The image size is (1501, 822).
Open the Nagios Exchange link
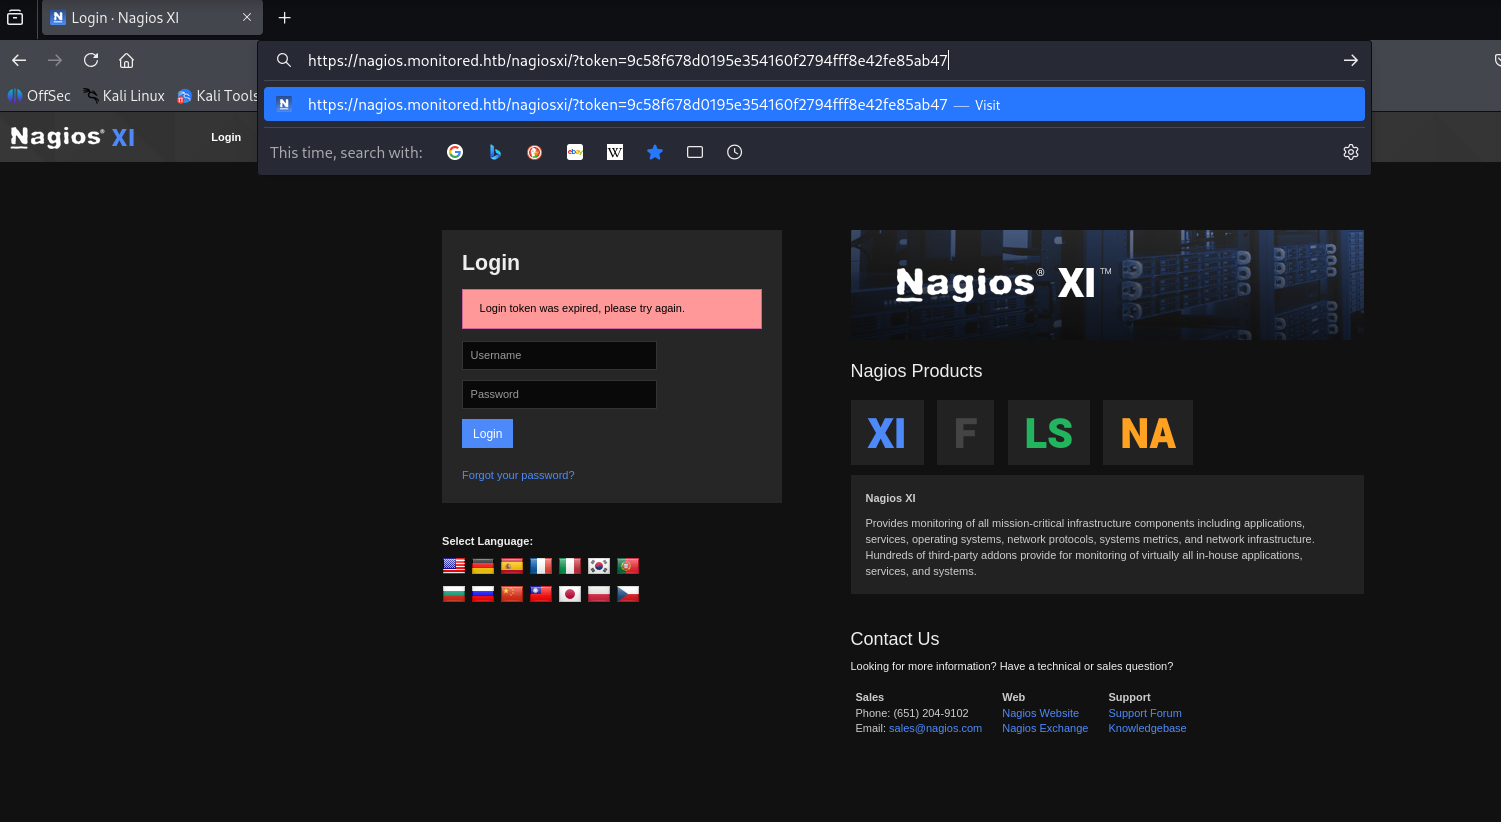(x=1045, y=728)
